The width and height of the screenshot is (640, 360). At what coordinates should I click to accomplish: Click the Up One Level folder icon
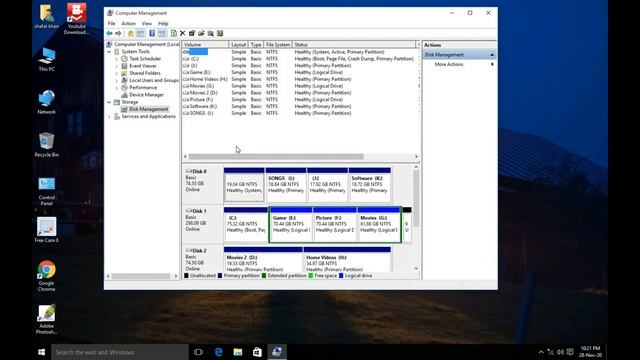(x=131, y=33)
